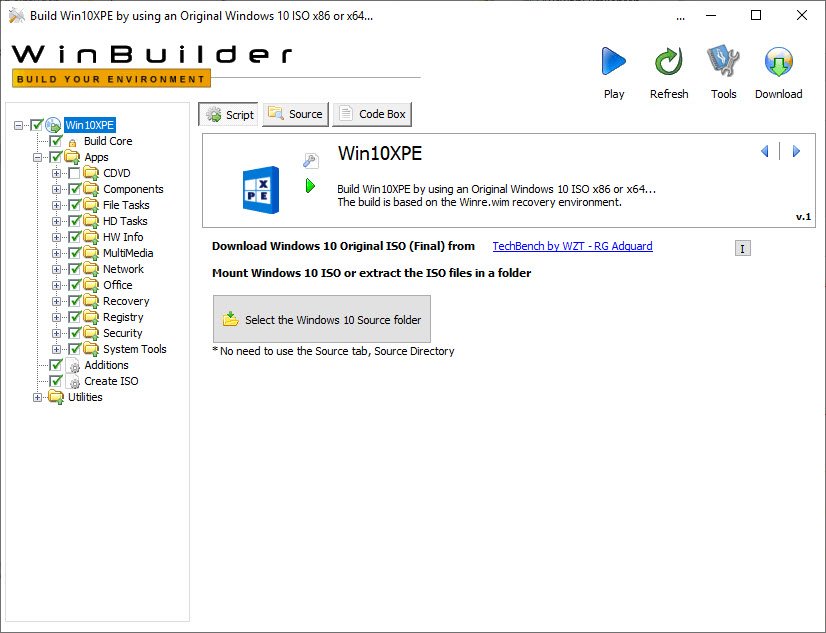Go to next script with right arrow

(796, 152)
